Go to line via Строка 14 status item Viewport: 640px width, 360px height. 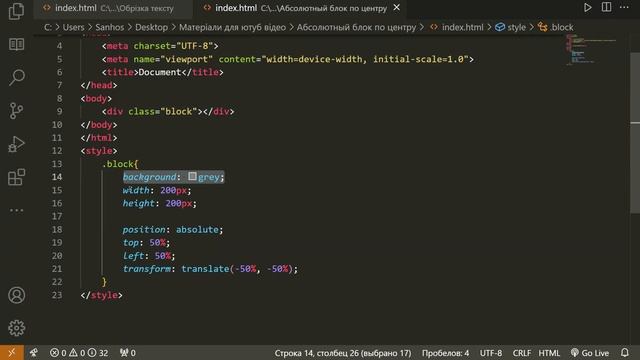tap(343, 353)
